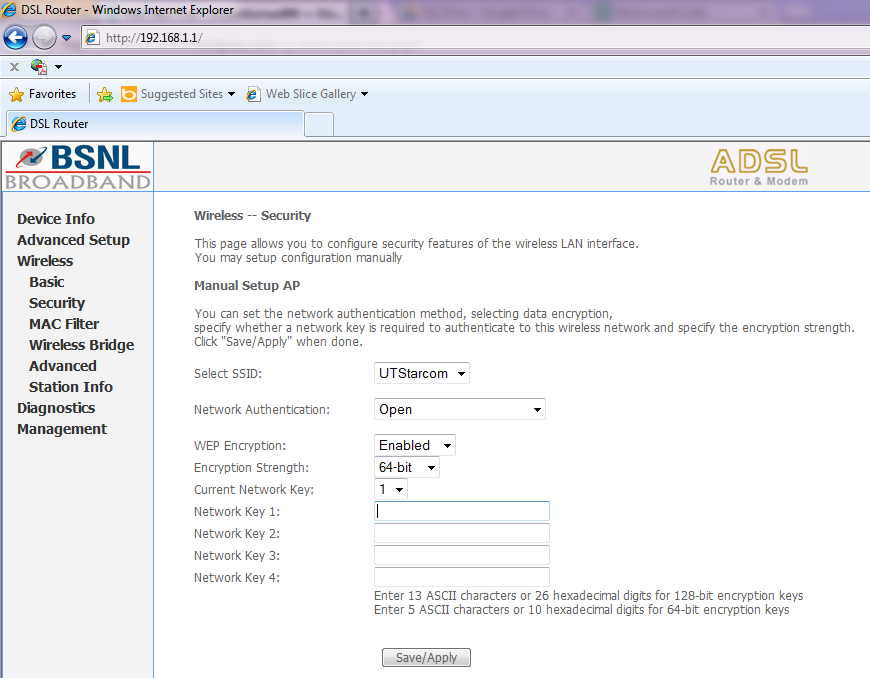Viewport: 870px width, 678px height.
Task: Click the Save/Apply button
Action: (426, 657)
